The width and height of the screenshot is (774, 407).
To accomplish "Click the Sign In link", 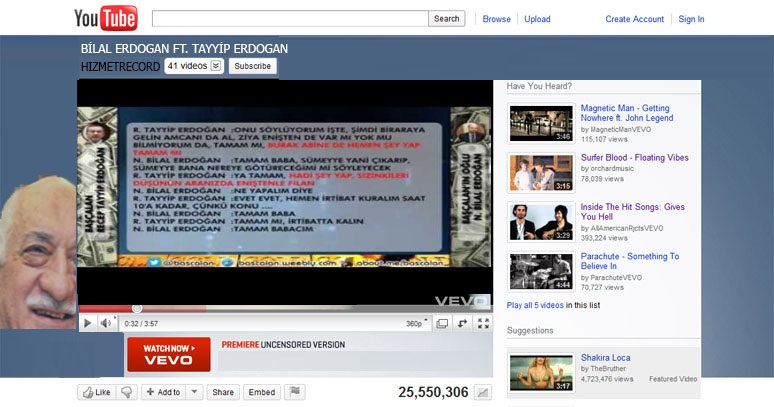I will coord(691,19).
